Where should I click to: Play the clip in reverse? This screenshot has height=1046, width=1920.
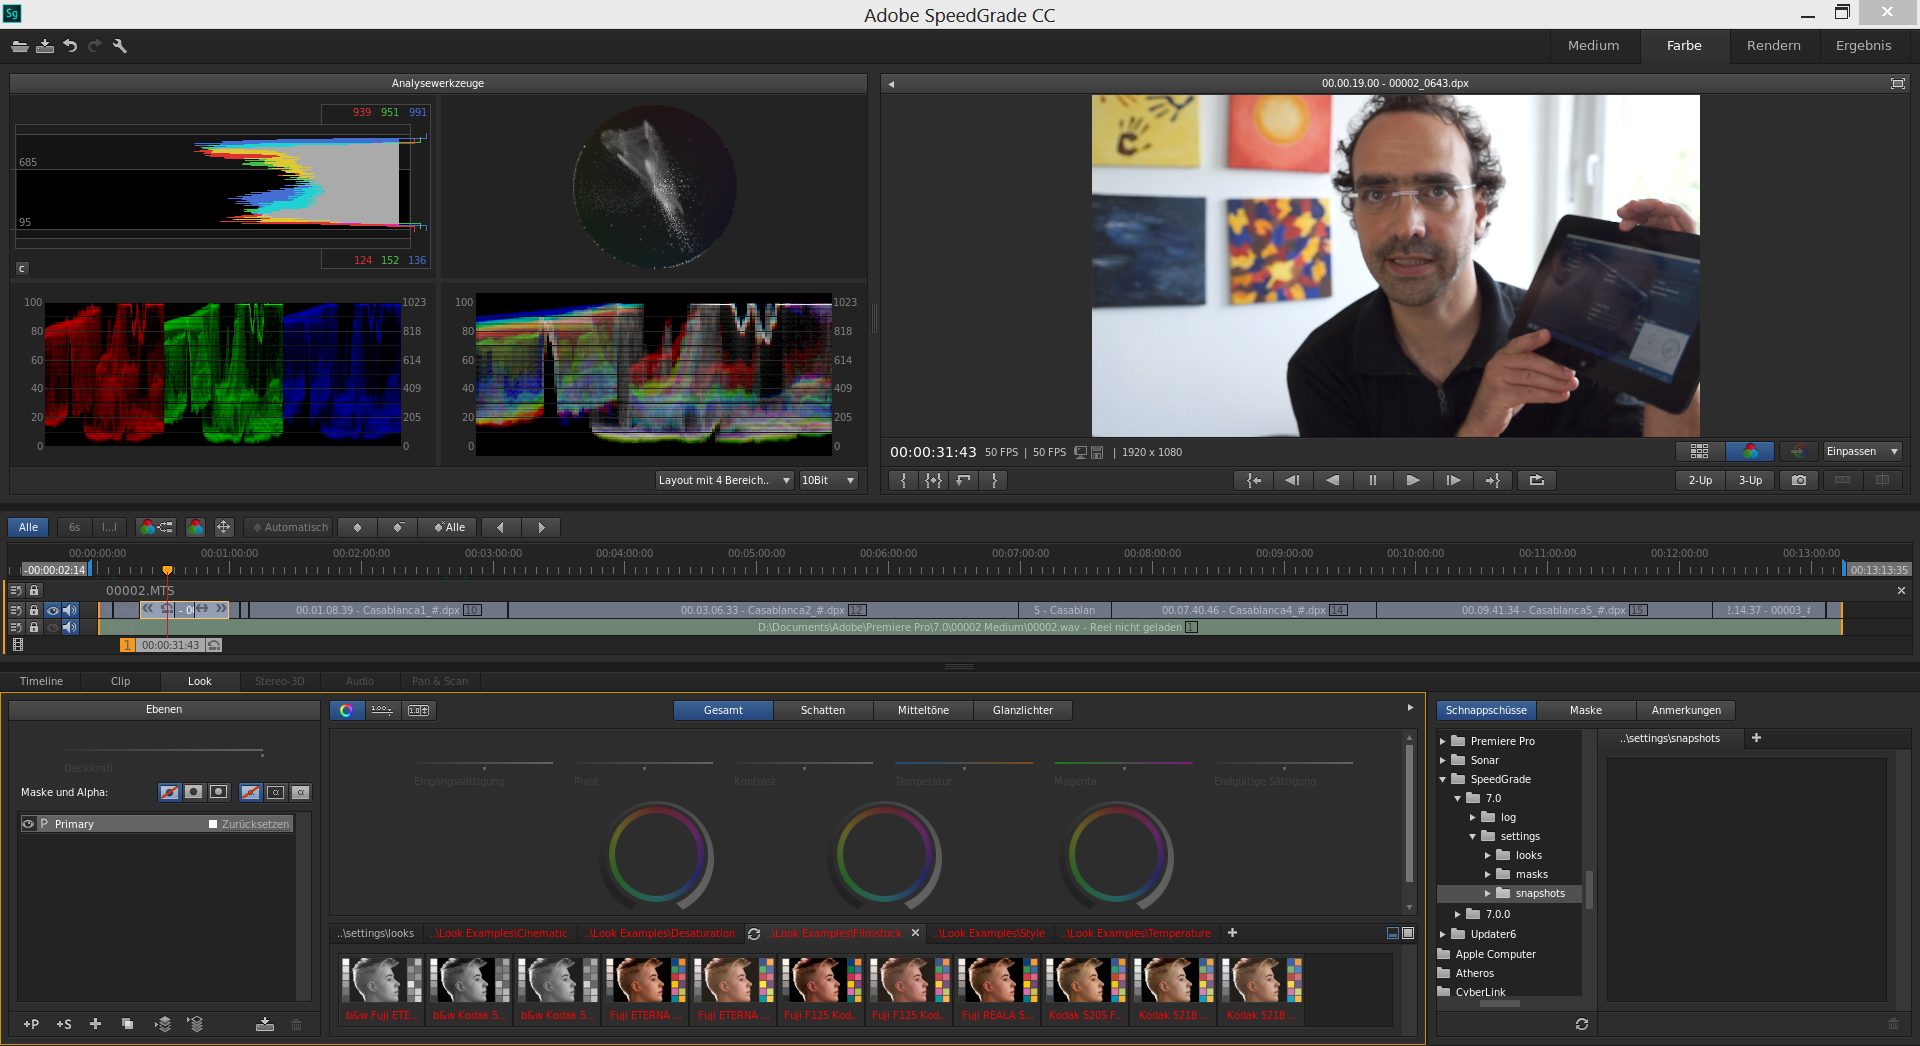click(1332, 480)
